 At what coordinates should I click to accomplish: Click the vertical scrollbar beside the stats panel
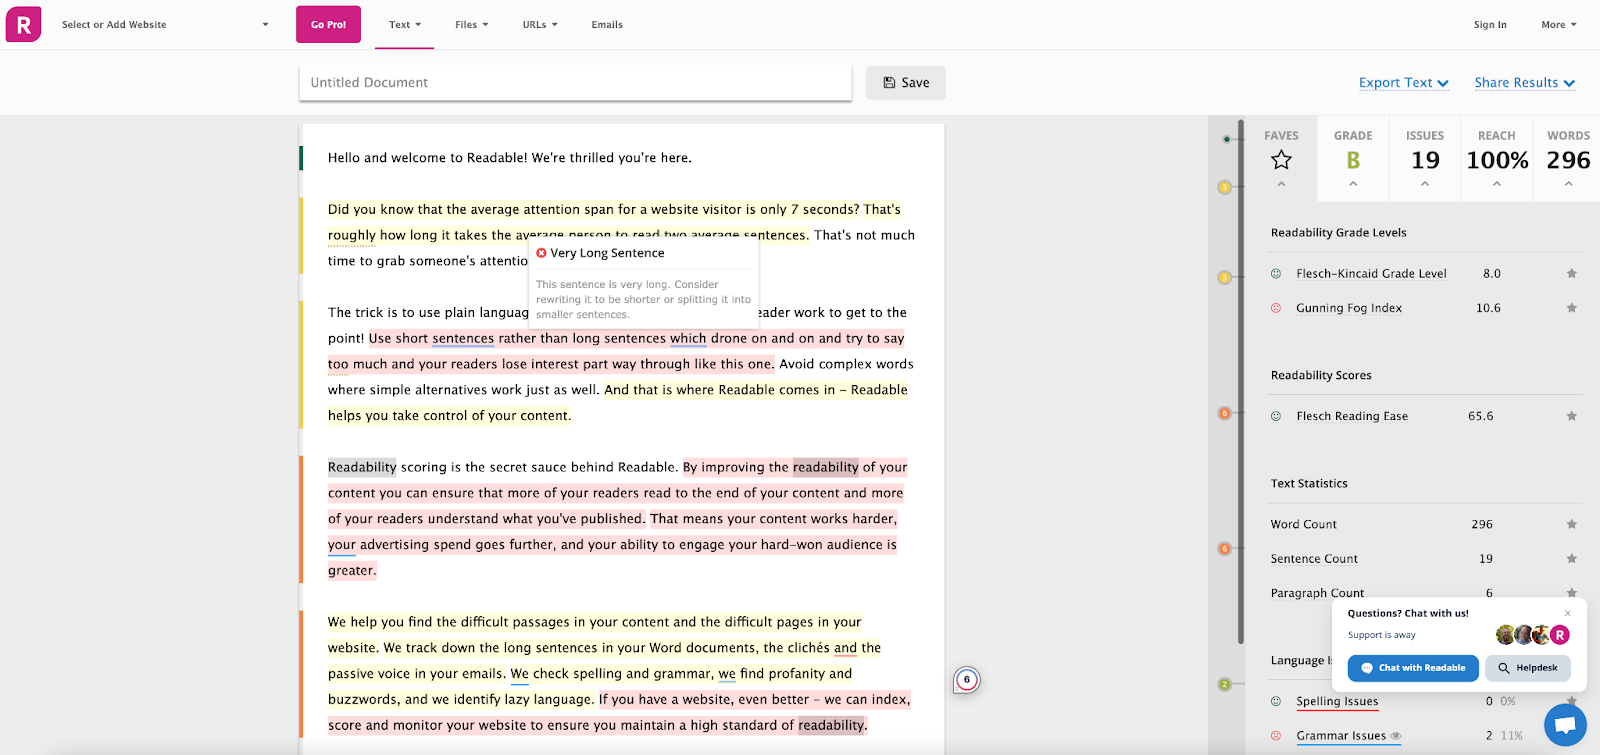coord(1241,380)
